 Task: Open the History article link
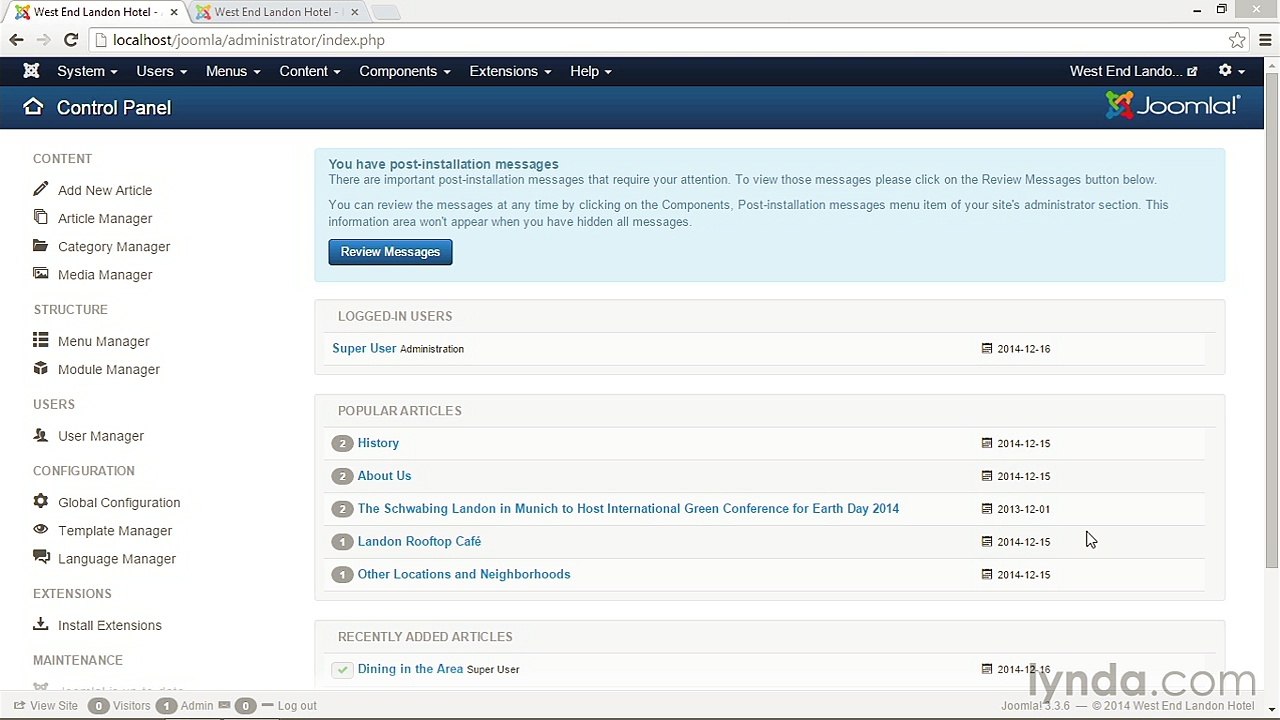pos(378,443)
